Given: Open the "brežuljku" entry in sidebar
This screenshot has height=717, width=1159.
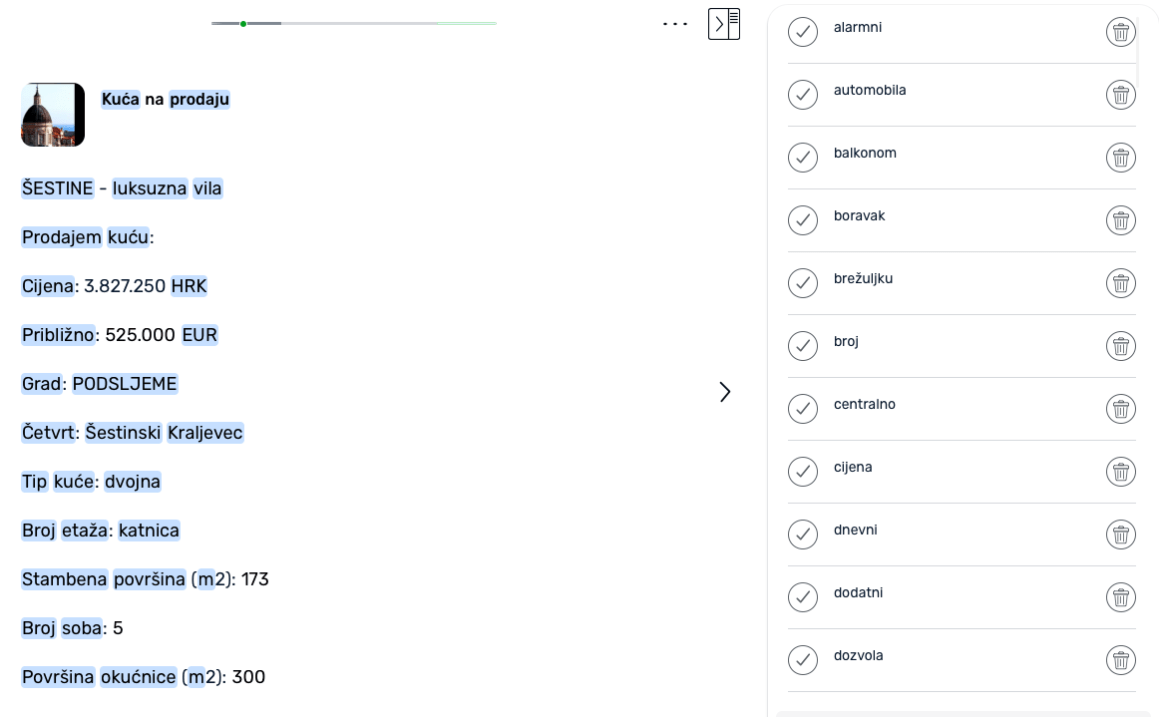Looking at the screenshot, I should click(x=863, y=279).
